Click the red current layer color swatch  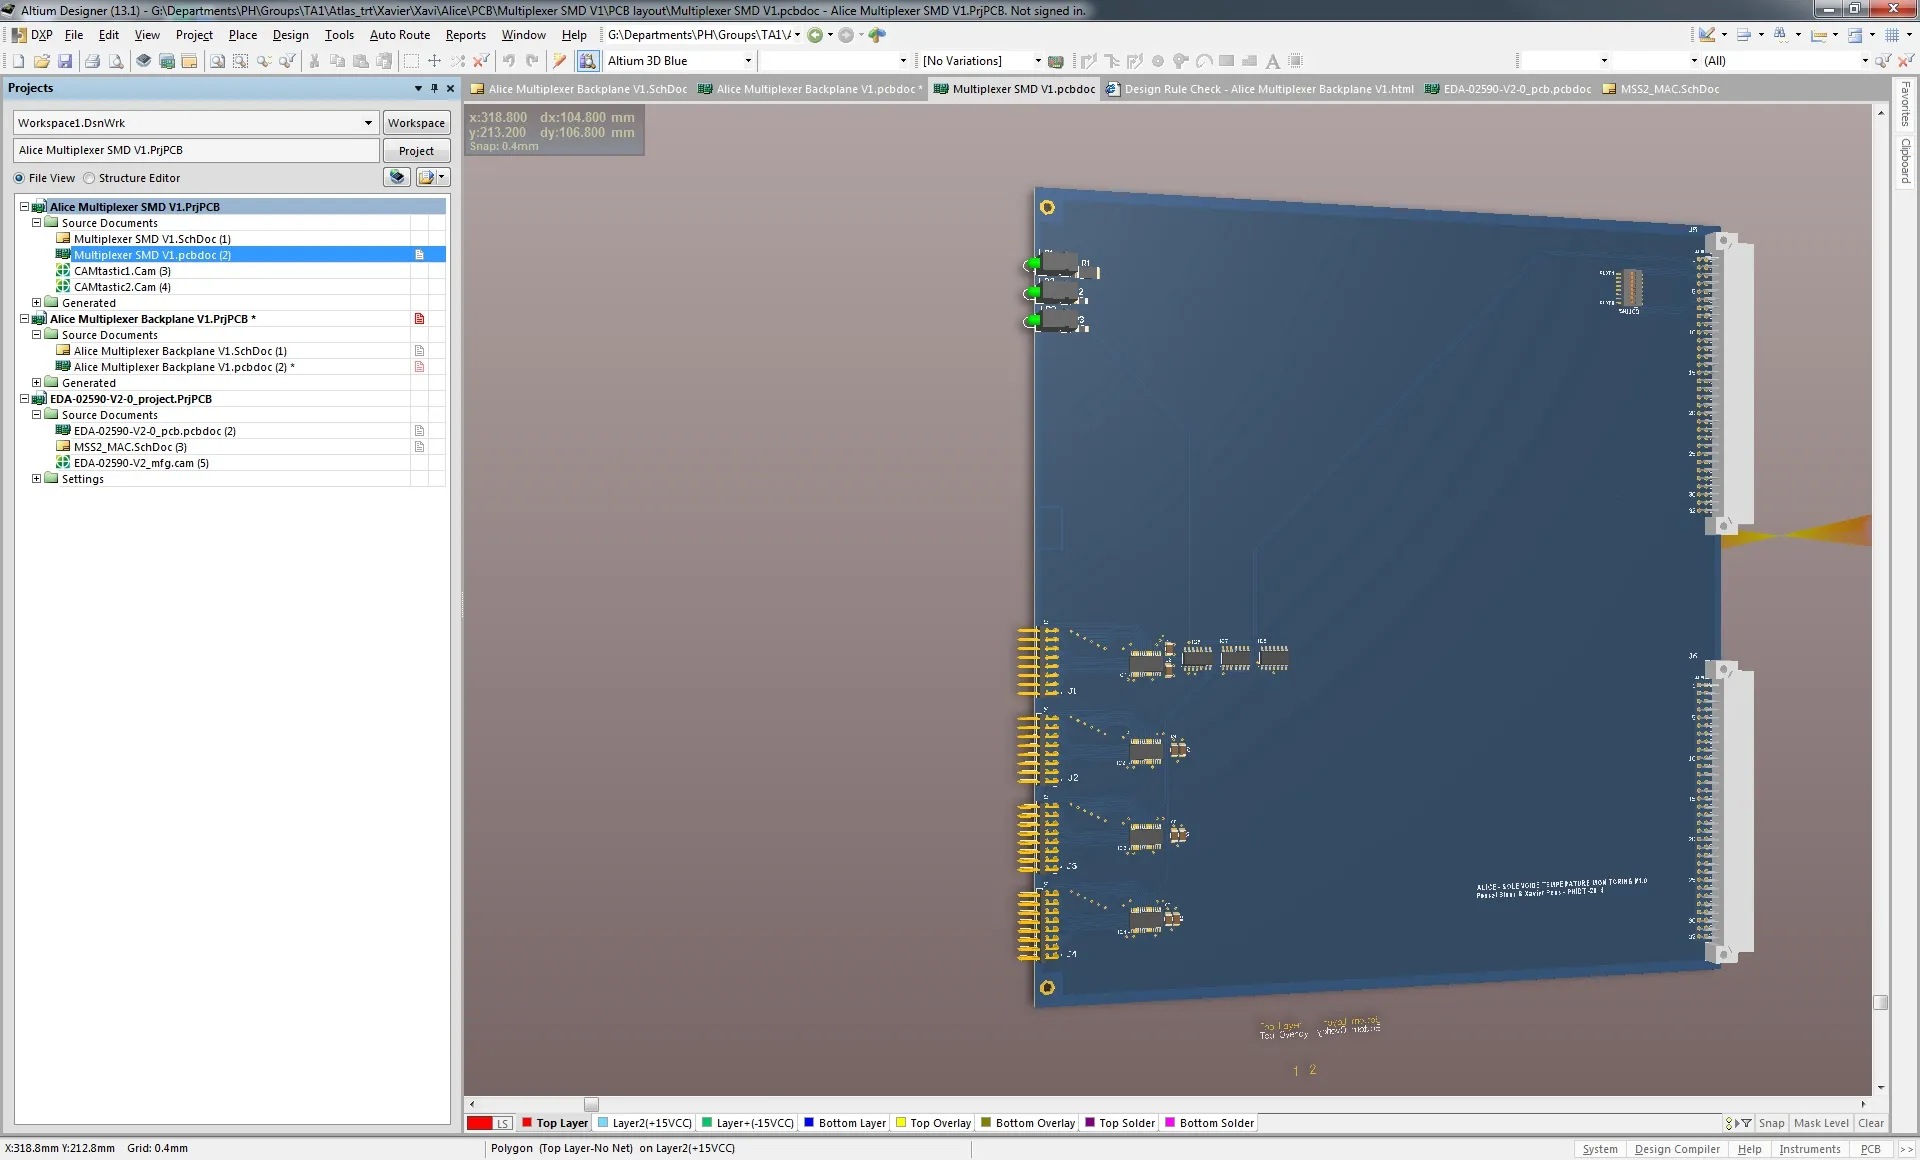[480, 1123]
